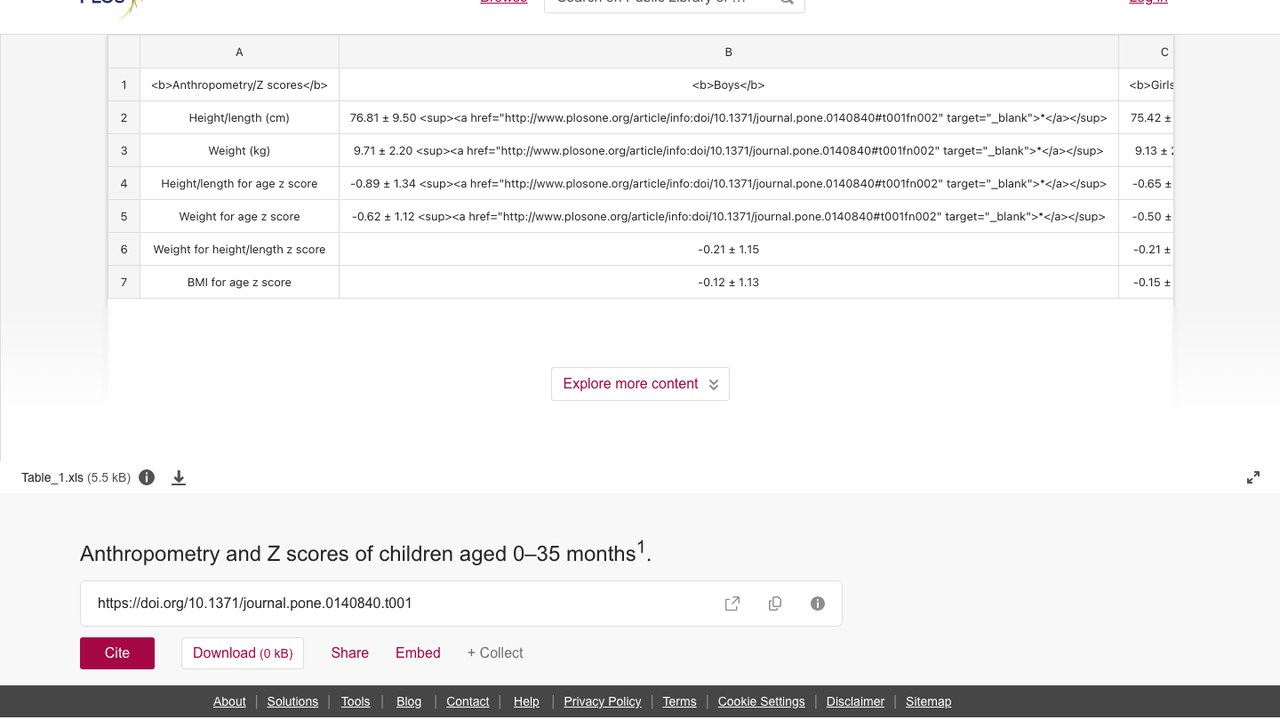Open the Share option
This screenshot has width=1280, height=720.
[x=350, y=653]
